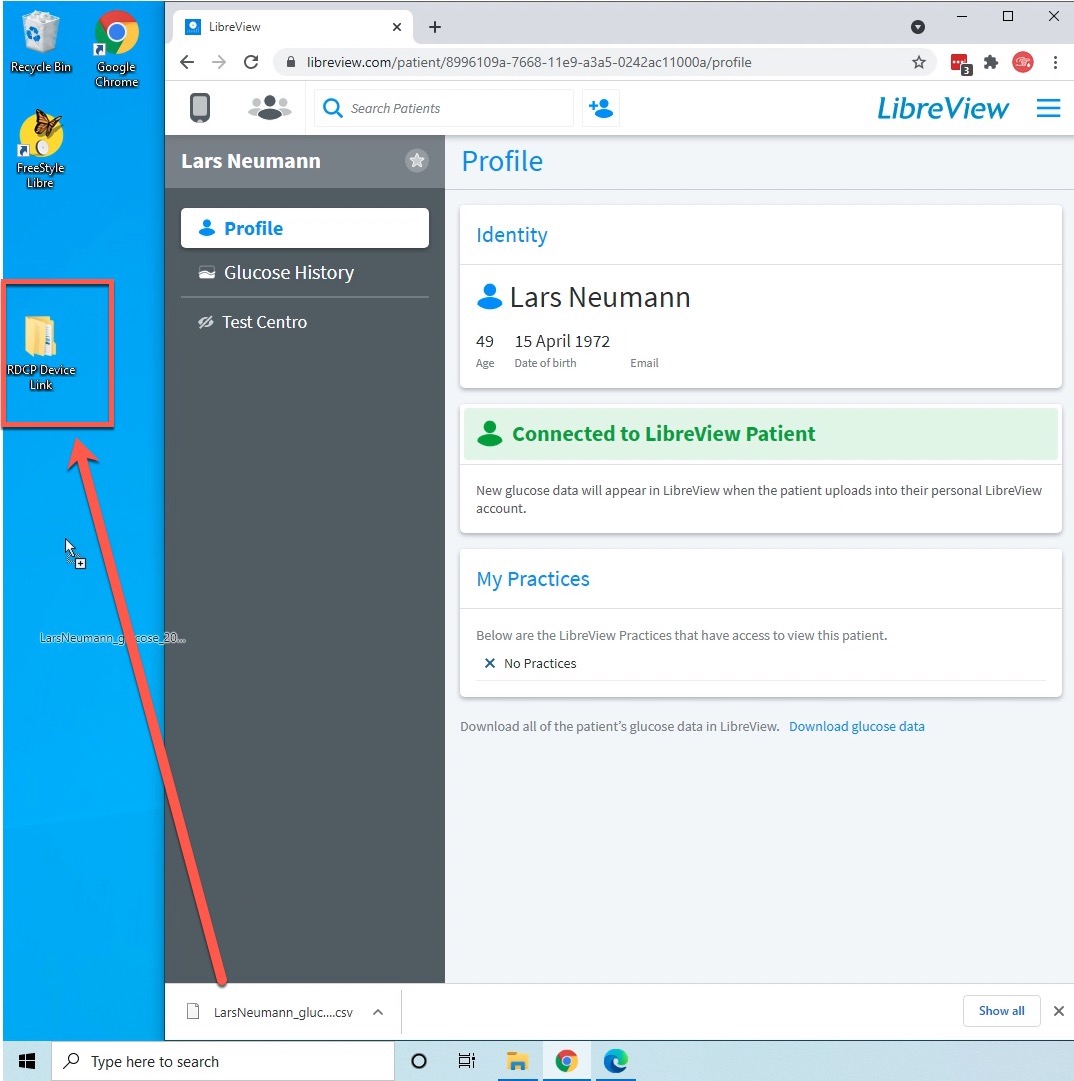Click into the Search Patients field
The width and height of the screenshot is (1074, 1081).
(x=444, y=108)
